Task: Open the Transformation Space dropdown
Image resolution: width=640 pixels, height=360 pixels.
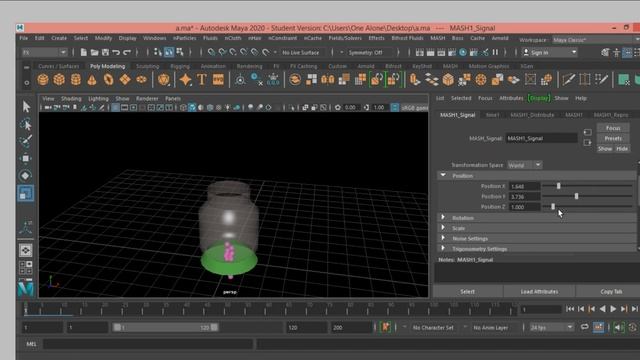Action: (525, 165)
